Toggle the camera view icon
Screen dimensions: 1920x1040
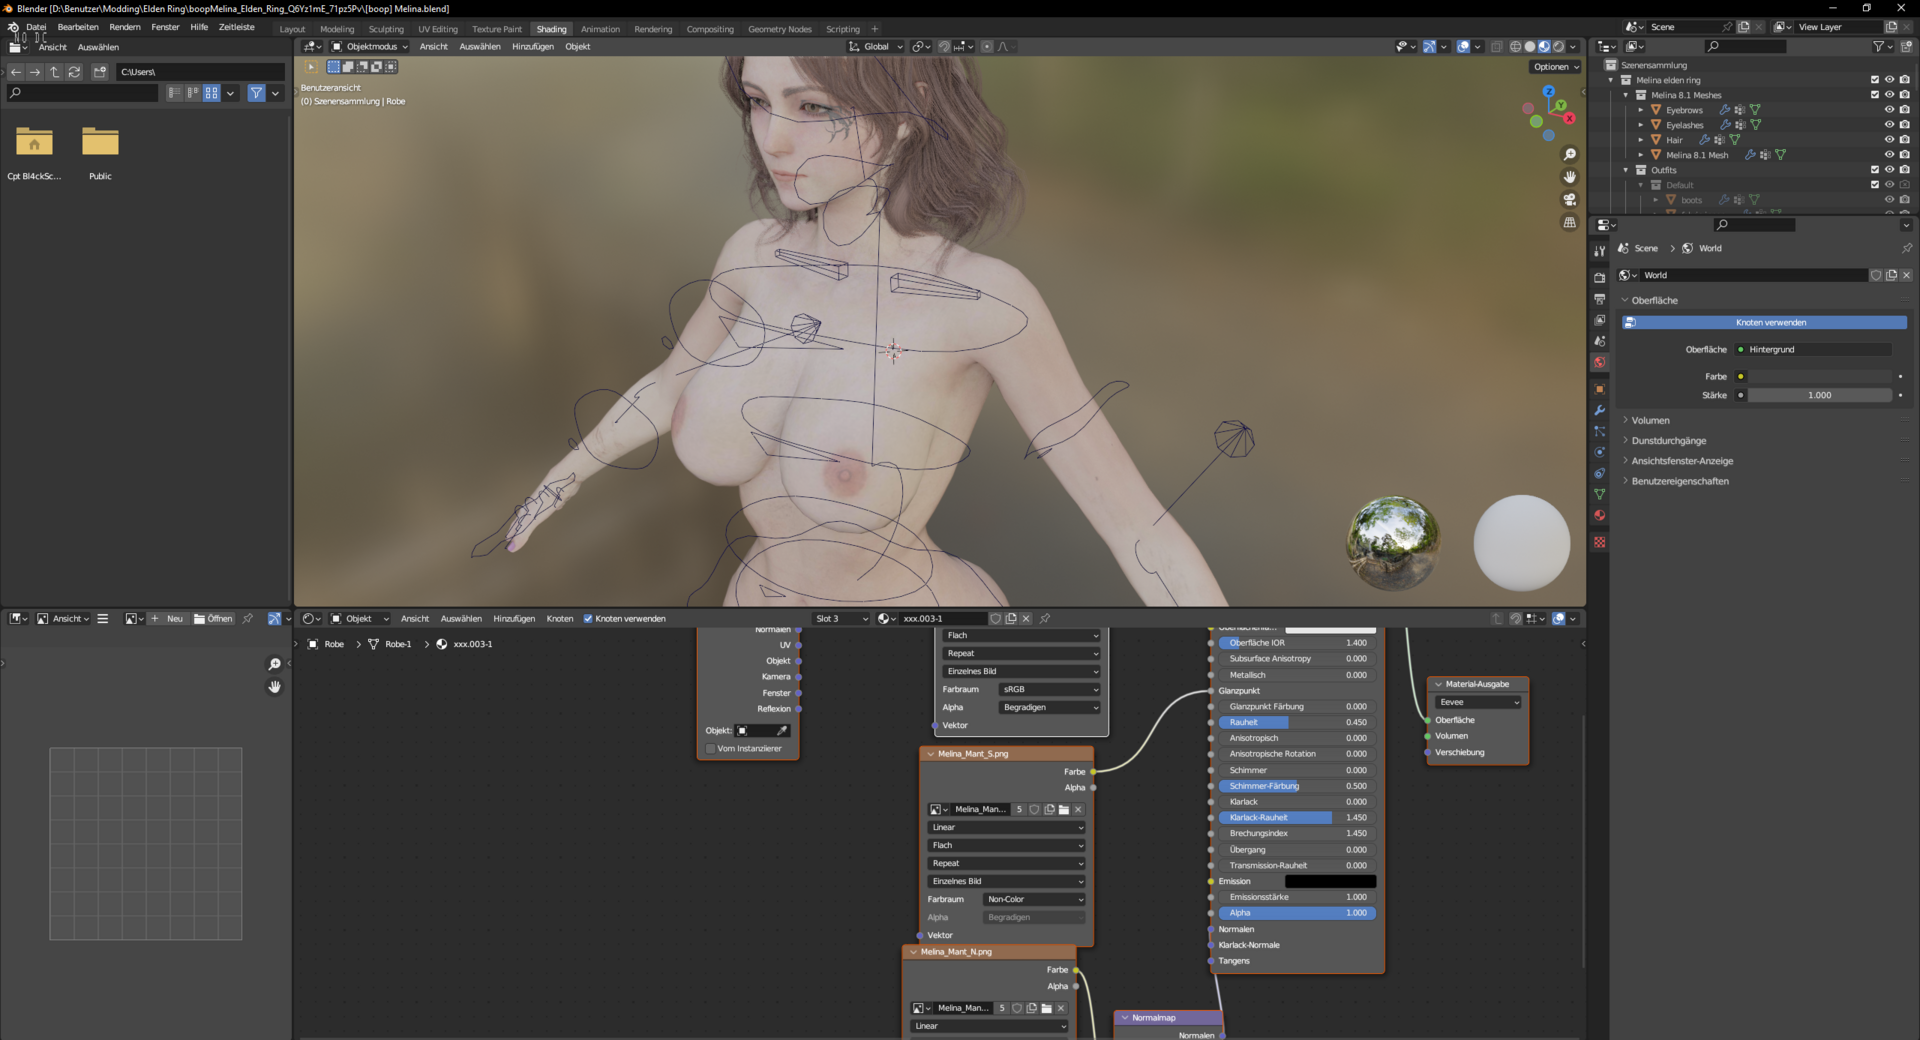(x=1569, y=200)
